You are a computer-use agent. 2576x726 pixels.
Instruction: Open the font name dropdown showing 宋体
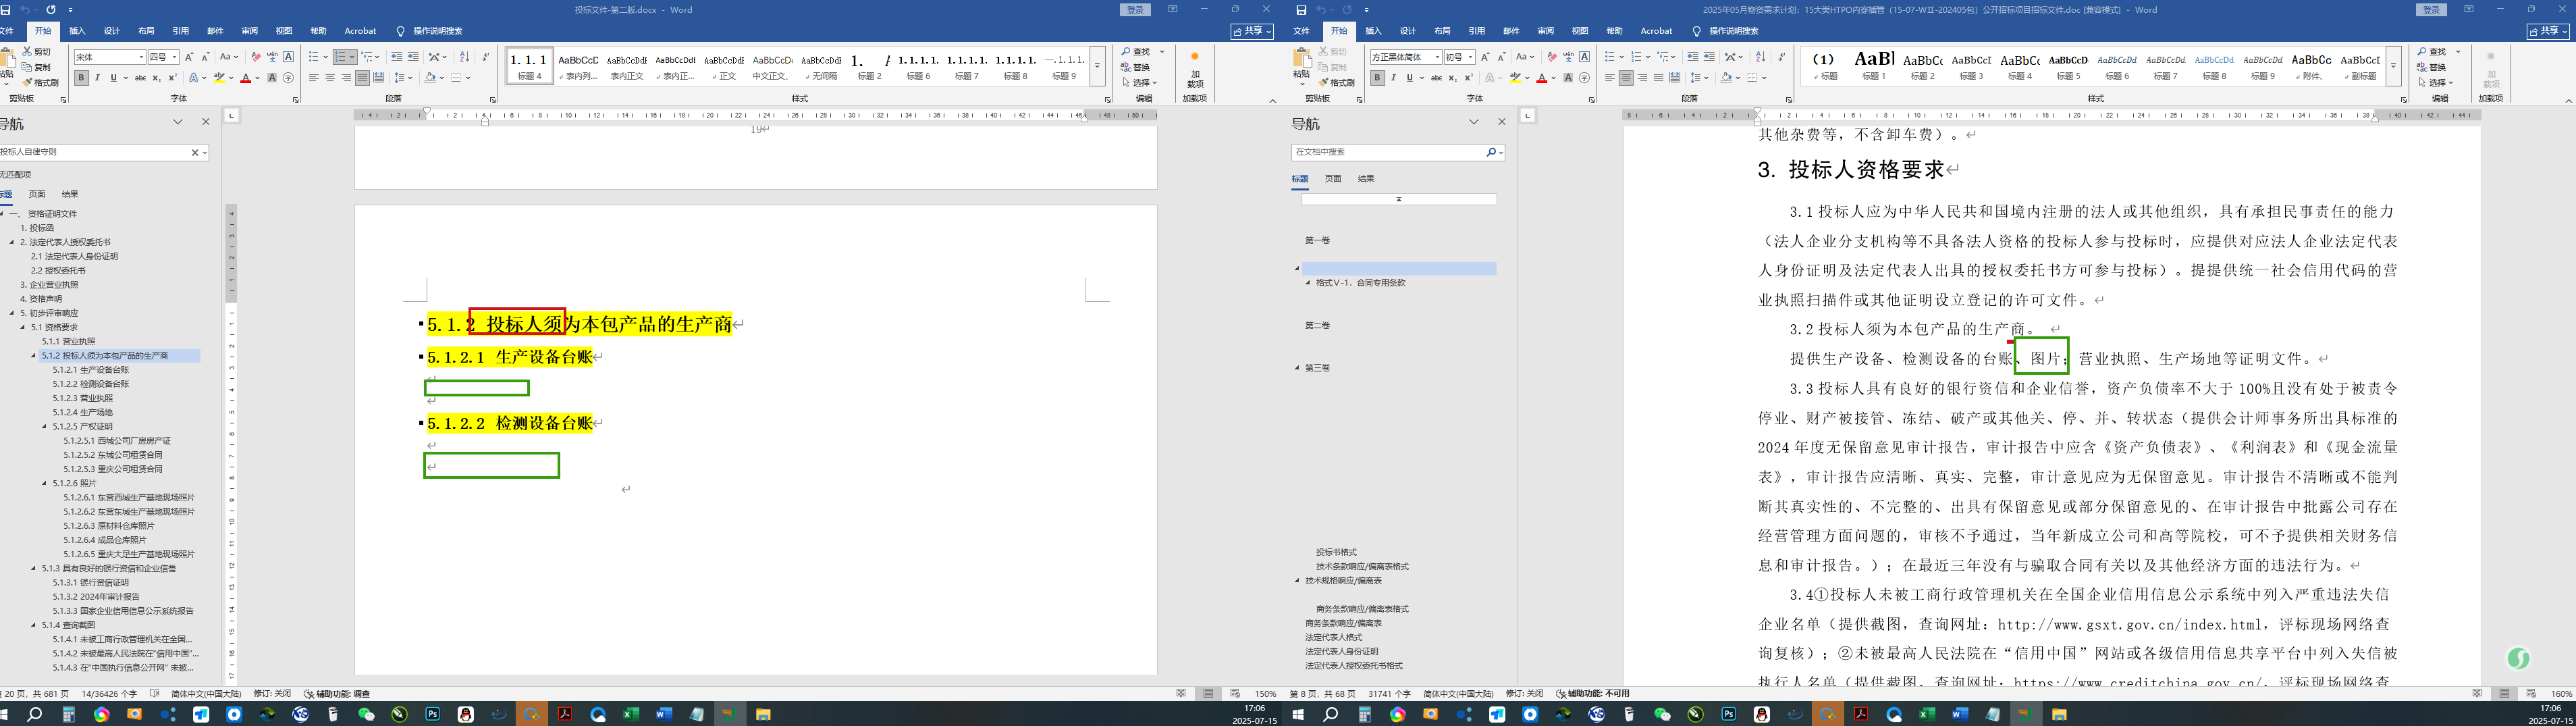[141, 58]
